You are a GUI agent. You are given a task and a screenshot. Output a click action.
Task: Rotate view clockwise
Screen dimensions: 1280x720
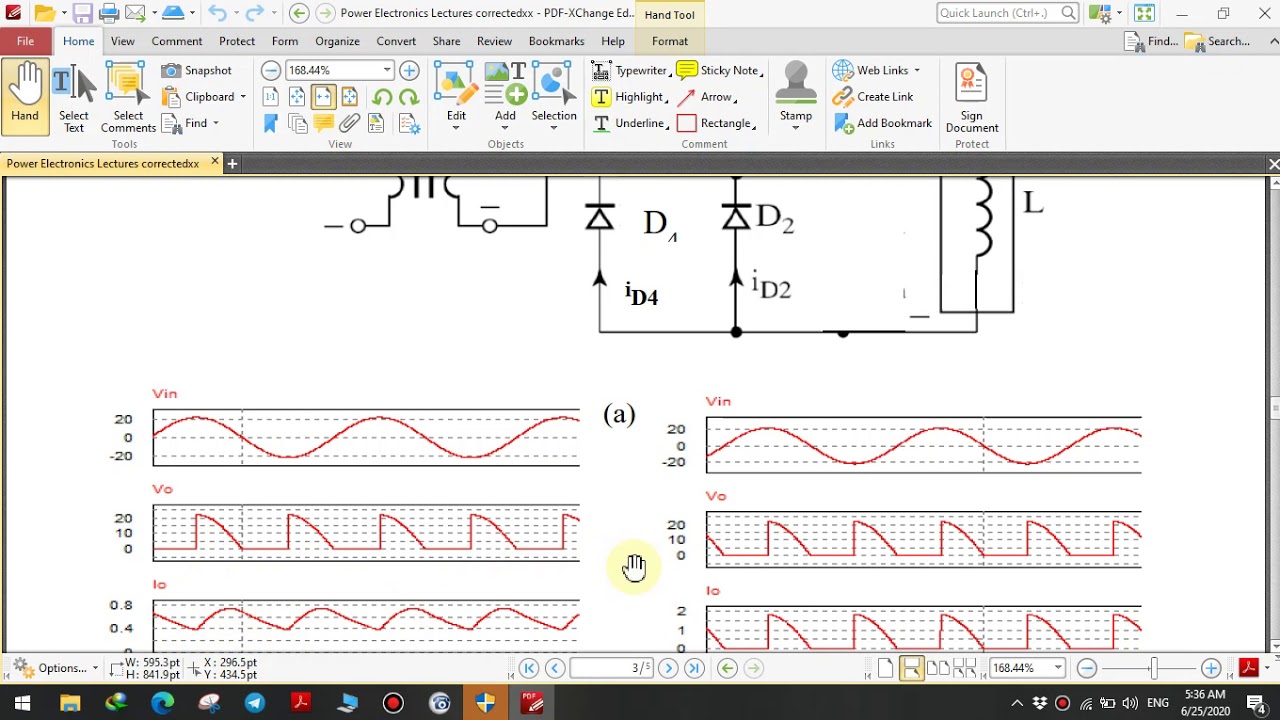click(408, 97)
